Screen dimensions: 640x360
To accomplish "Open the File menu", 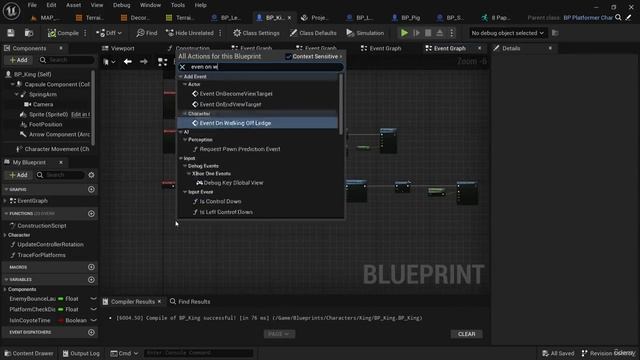I will point(32,5).
